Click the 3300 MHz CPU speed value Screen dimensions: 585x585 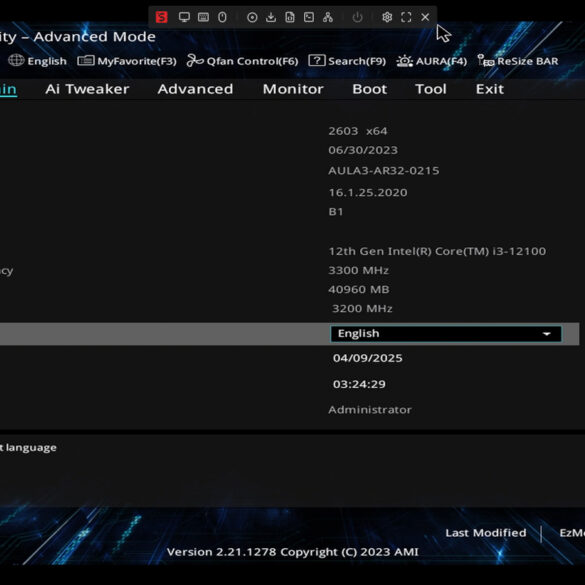click(358, 270)
